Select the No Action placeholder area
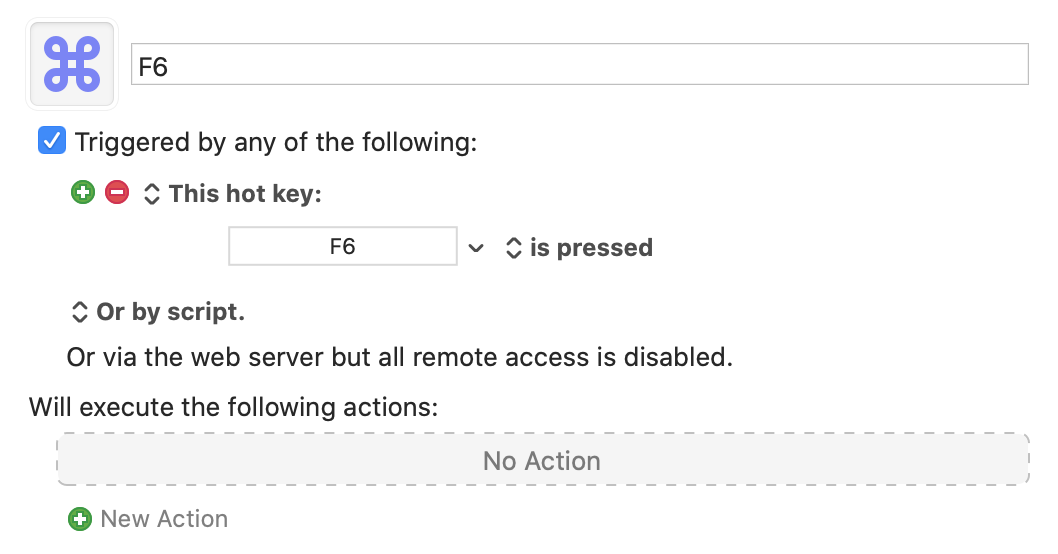Screen dimensions: 1058x554 pos(542,460)
